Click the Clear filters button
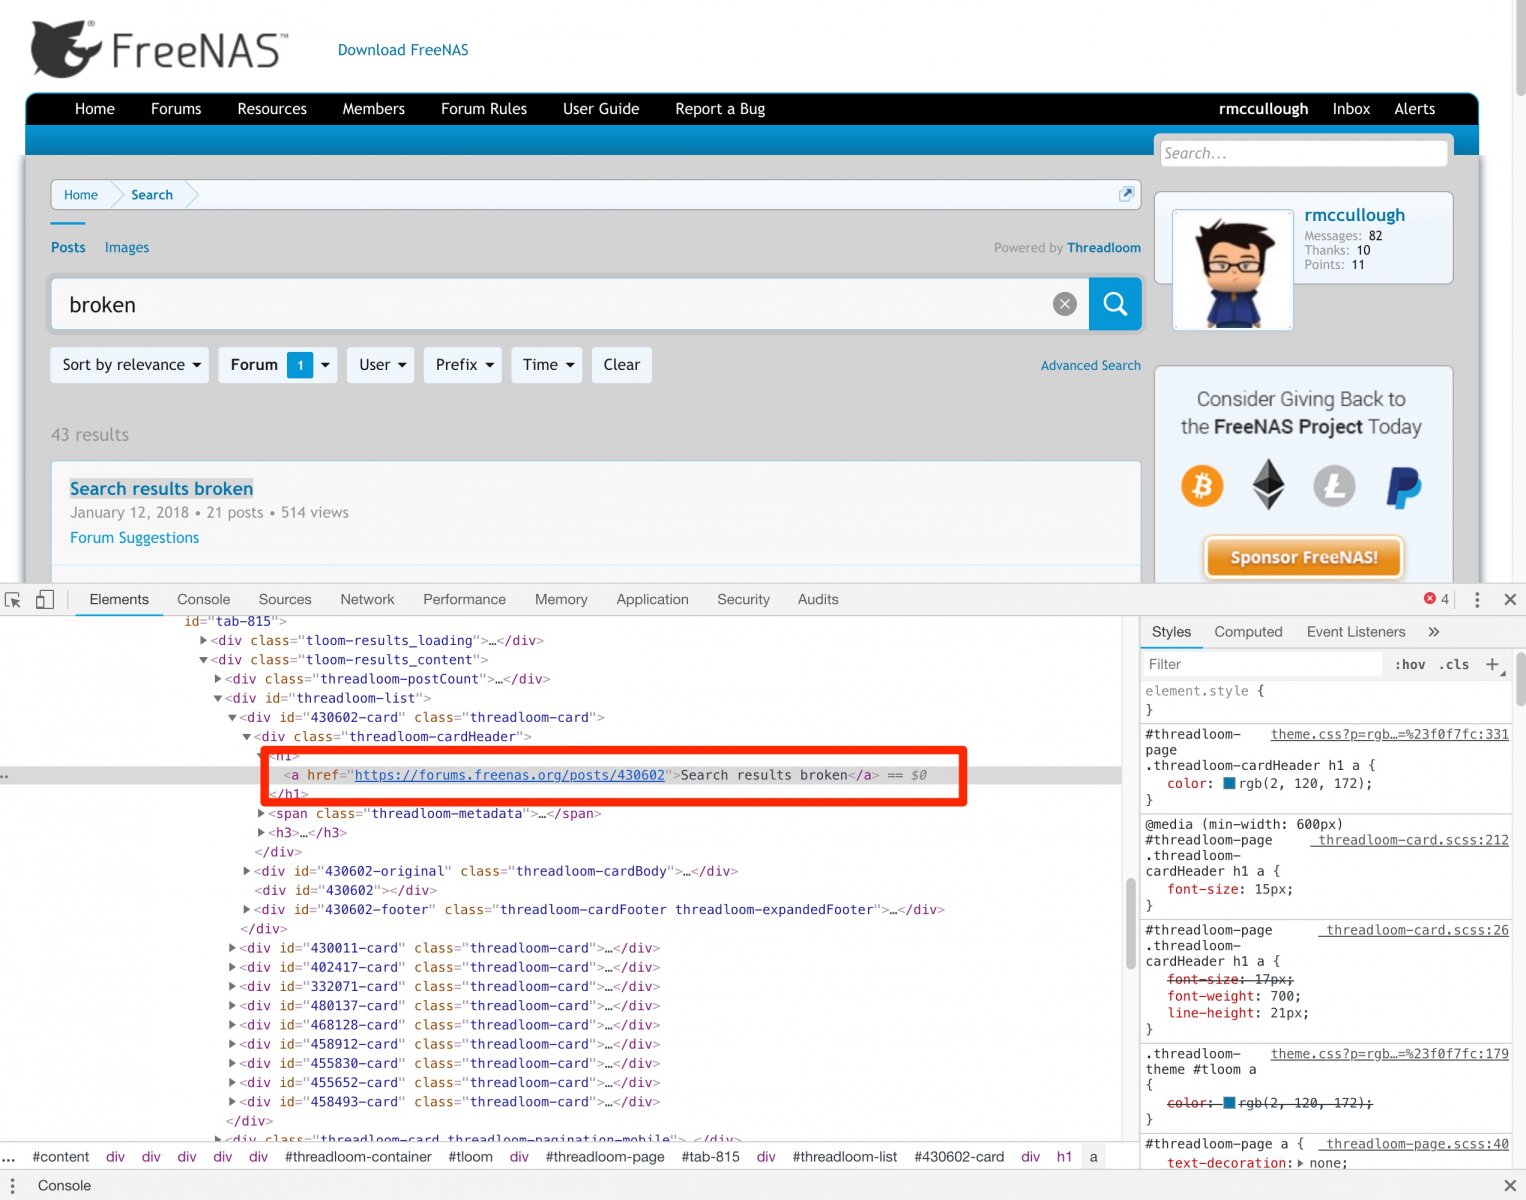Viewport: 1526px width, 1200px height. 621,365
